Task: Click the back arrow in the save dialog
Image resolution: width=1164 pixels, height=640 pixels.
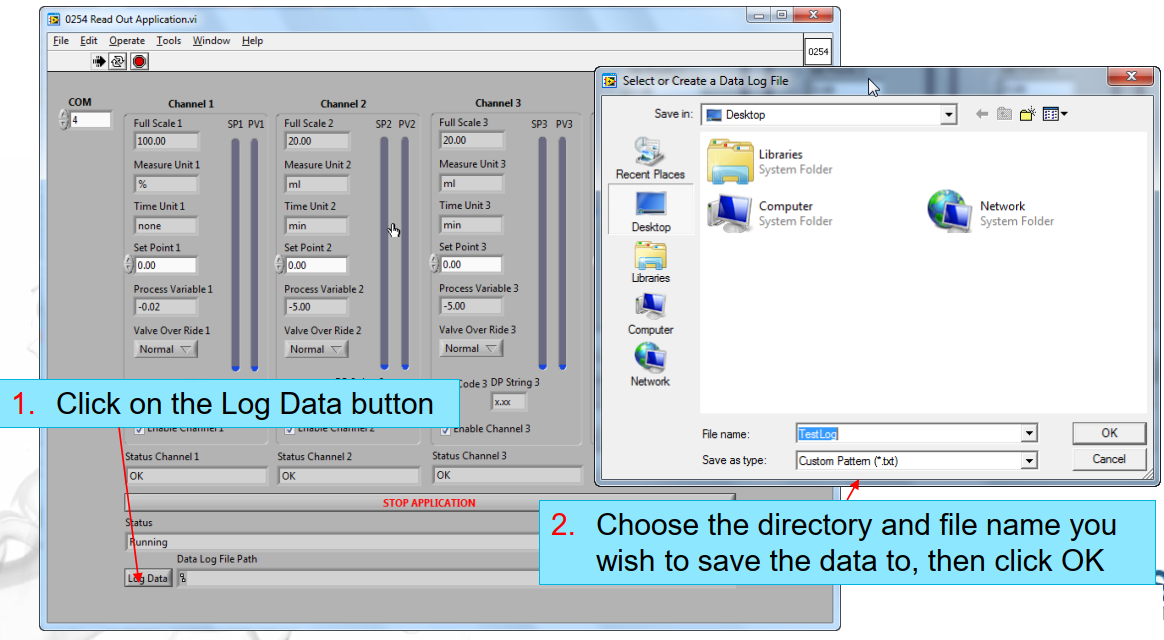Action: point(981,113)
